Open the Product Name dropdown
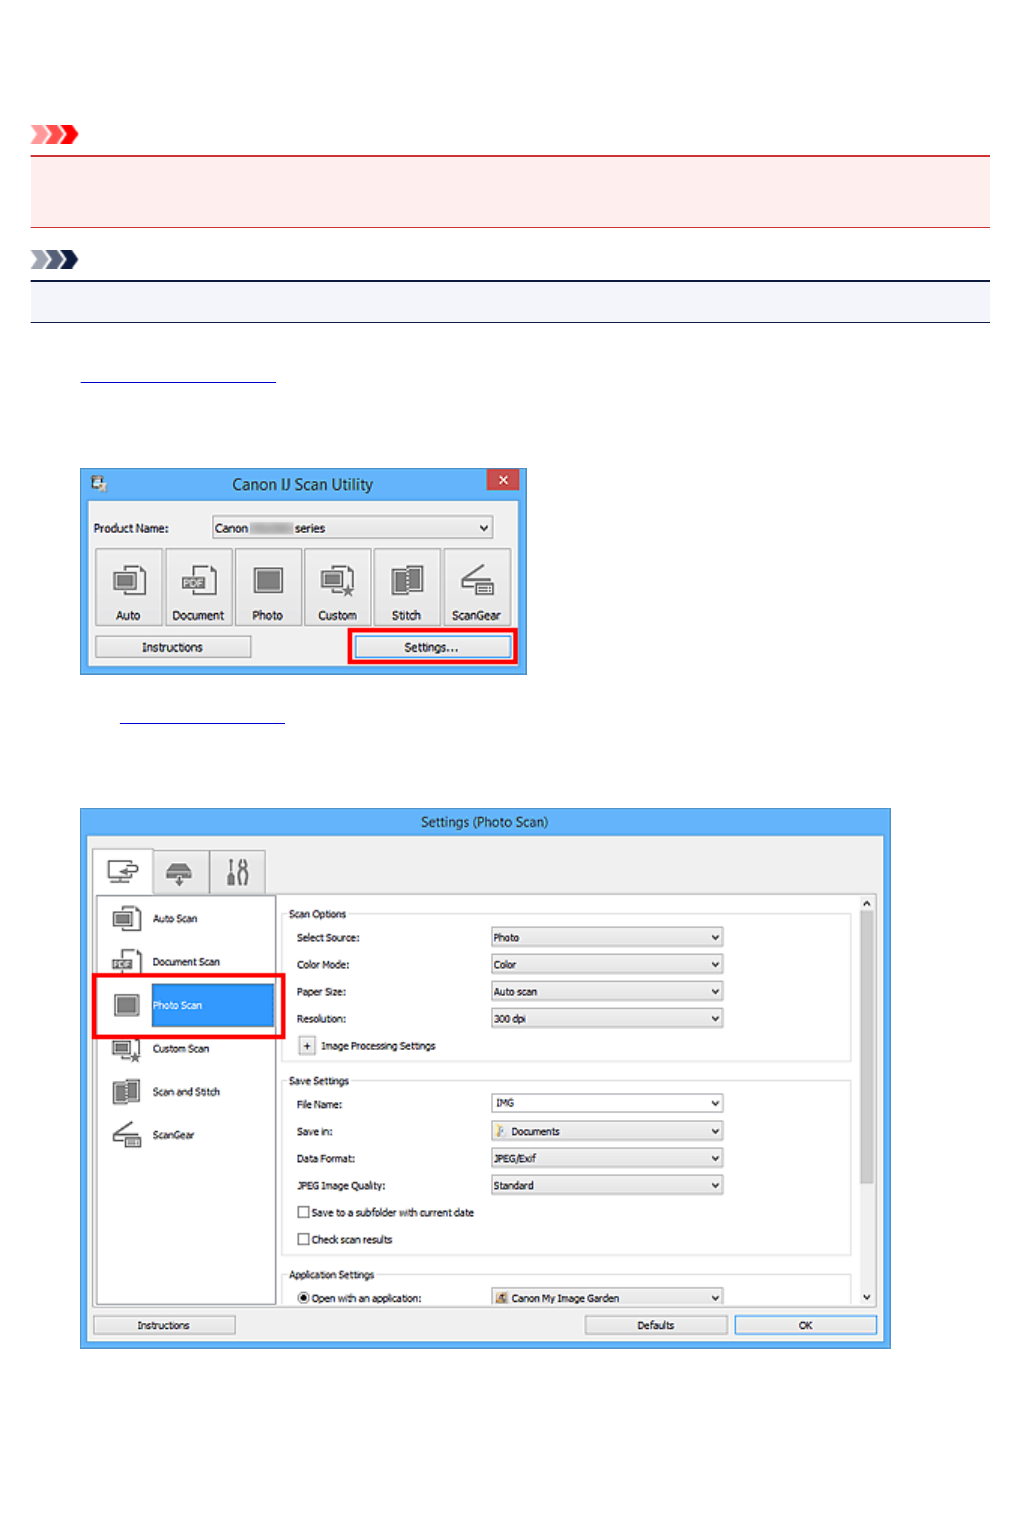The width and height of the screenshot is (1021, 1514). (x=352, y=528)
